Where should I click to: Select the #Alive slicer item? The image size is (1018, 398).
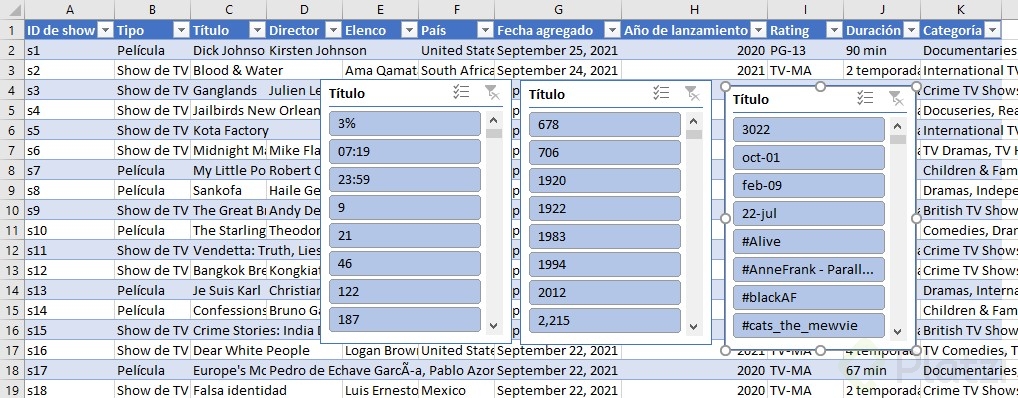808,242
